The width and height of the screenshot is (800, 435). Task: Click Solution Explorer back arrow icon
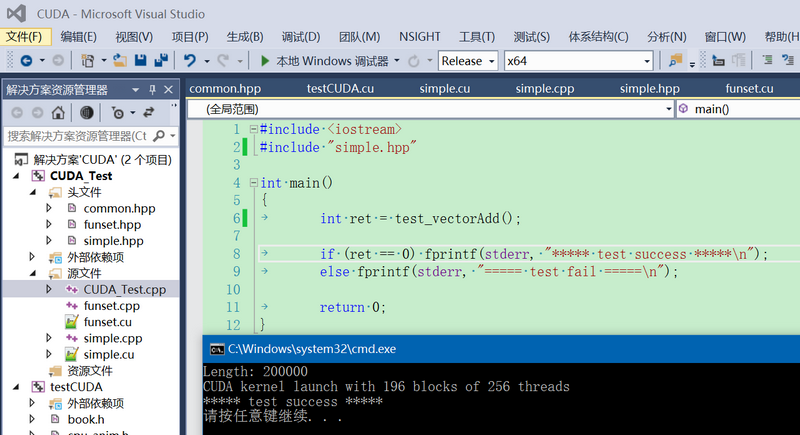(17, 112)
